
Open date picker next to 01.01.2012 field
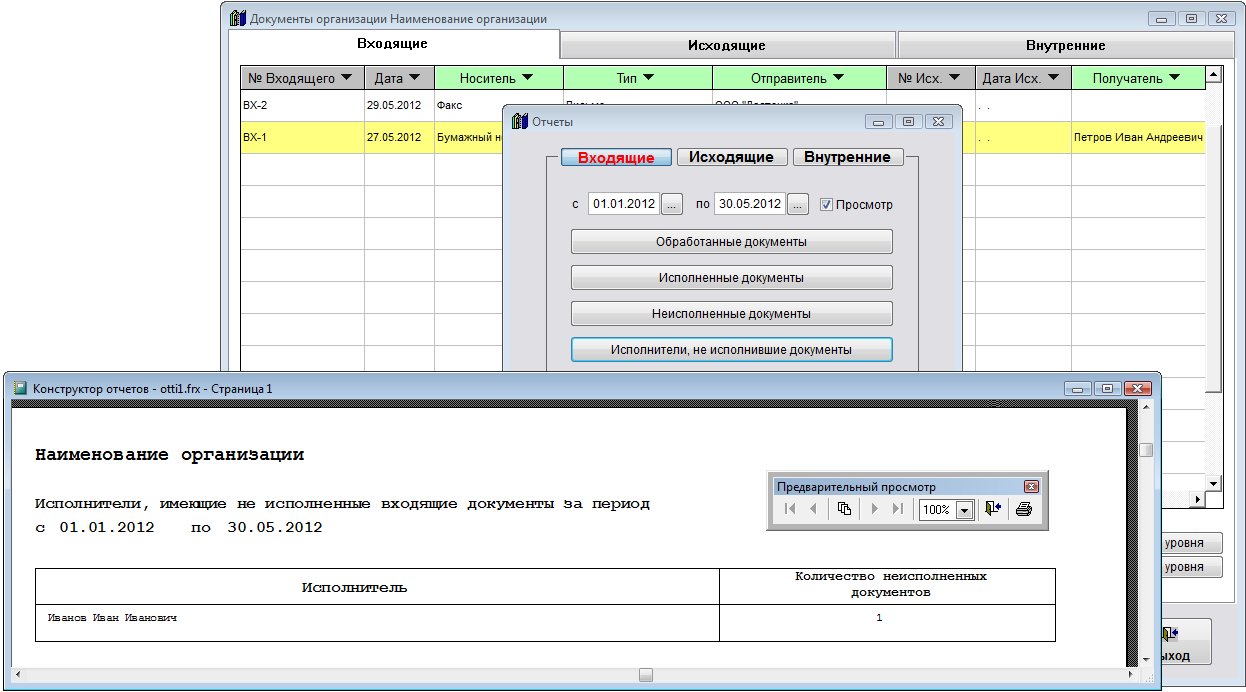click(x=672, y=204)
